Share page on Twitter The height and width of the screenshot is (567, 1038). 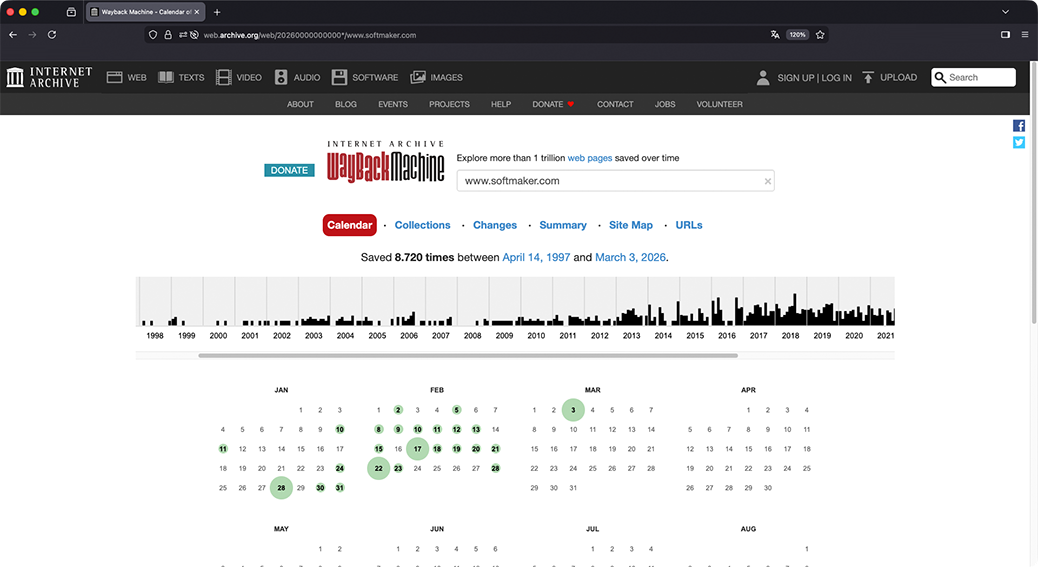coord(1019,142)
